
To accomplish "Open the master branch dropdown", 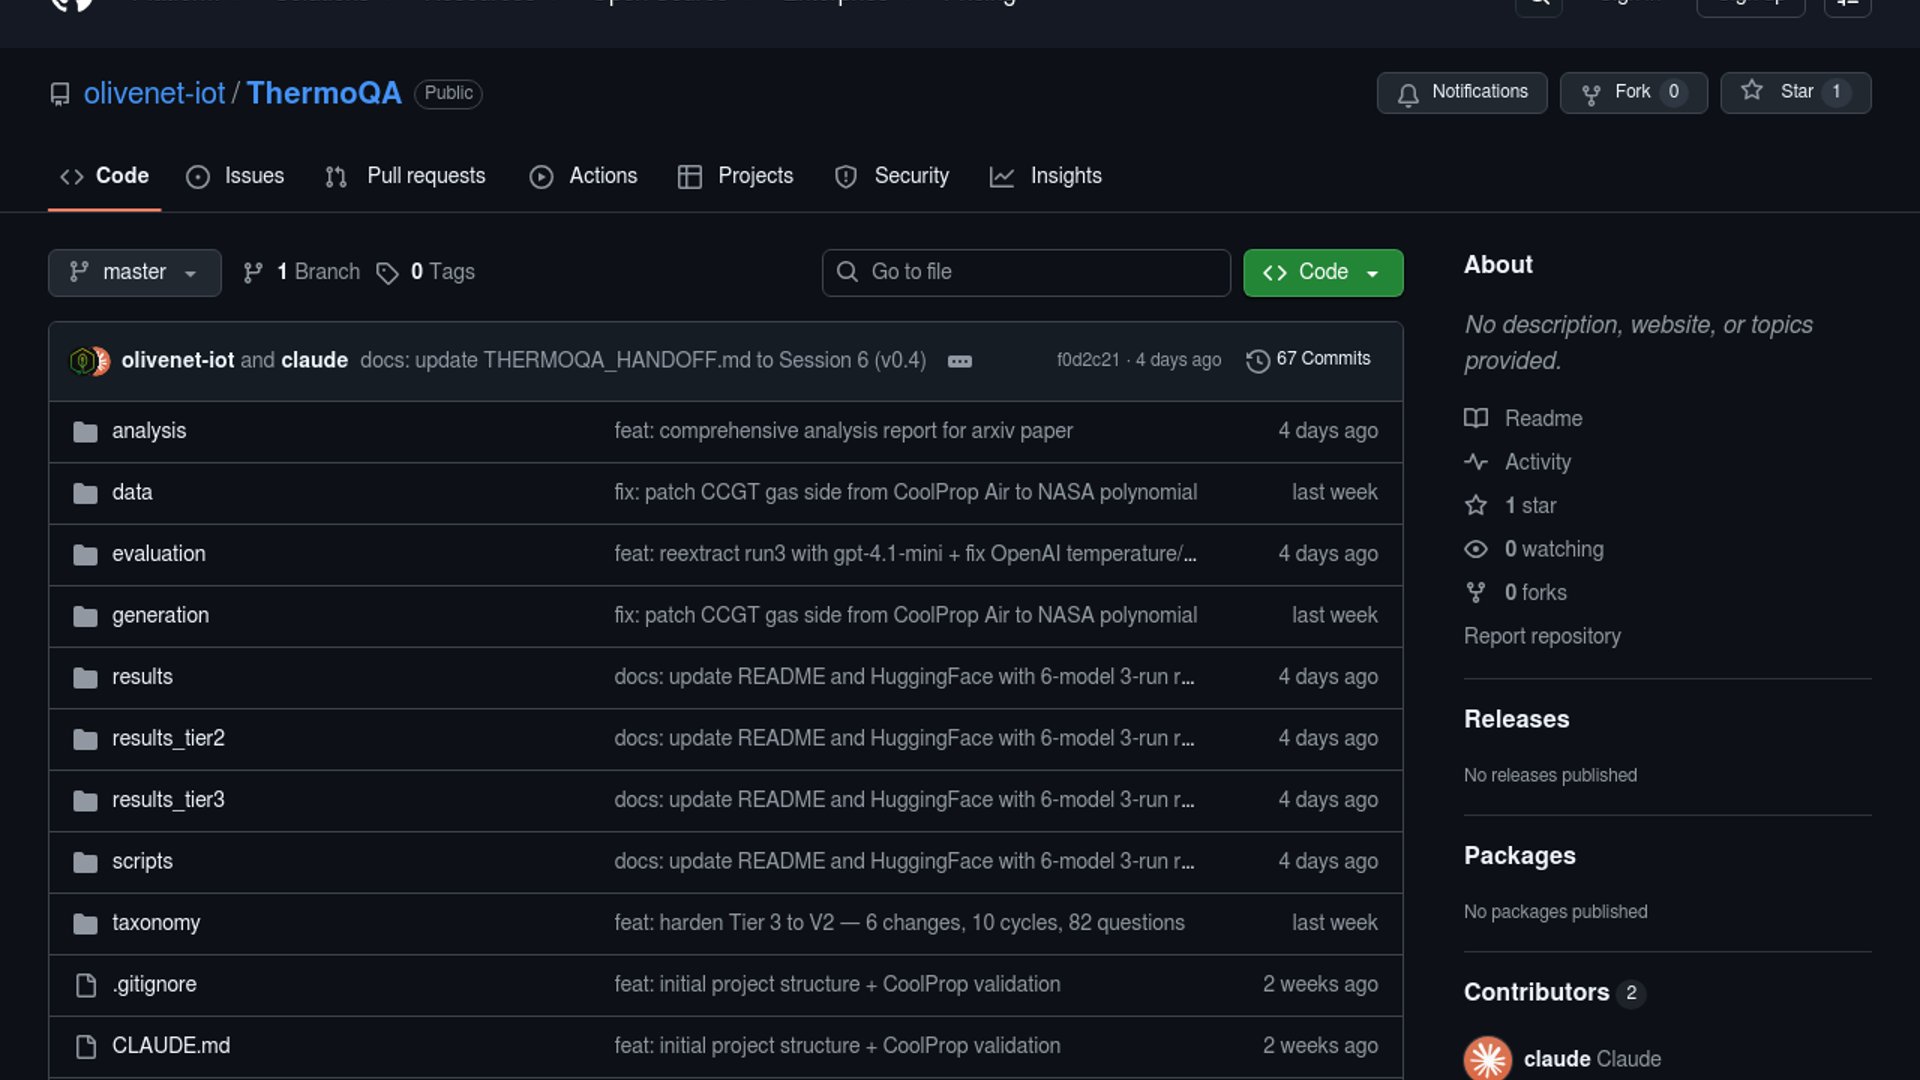I will (134, 272).
